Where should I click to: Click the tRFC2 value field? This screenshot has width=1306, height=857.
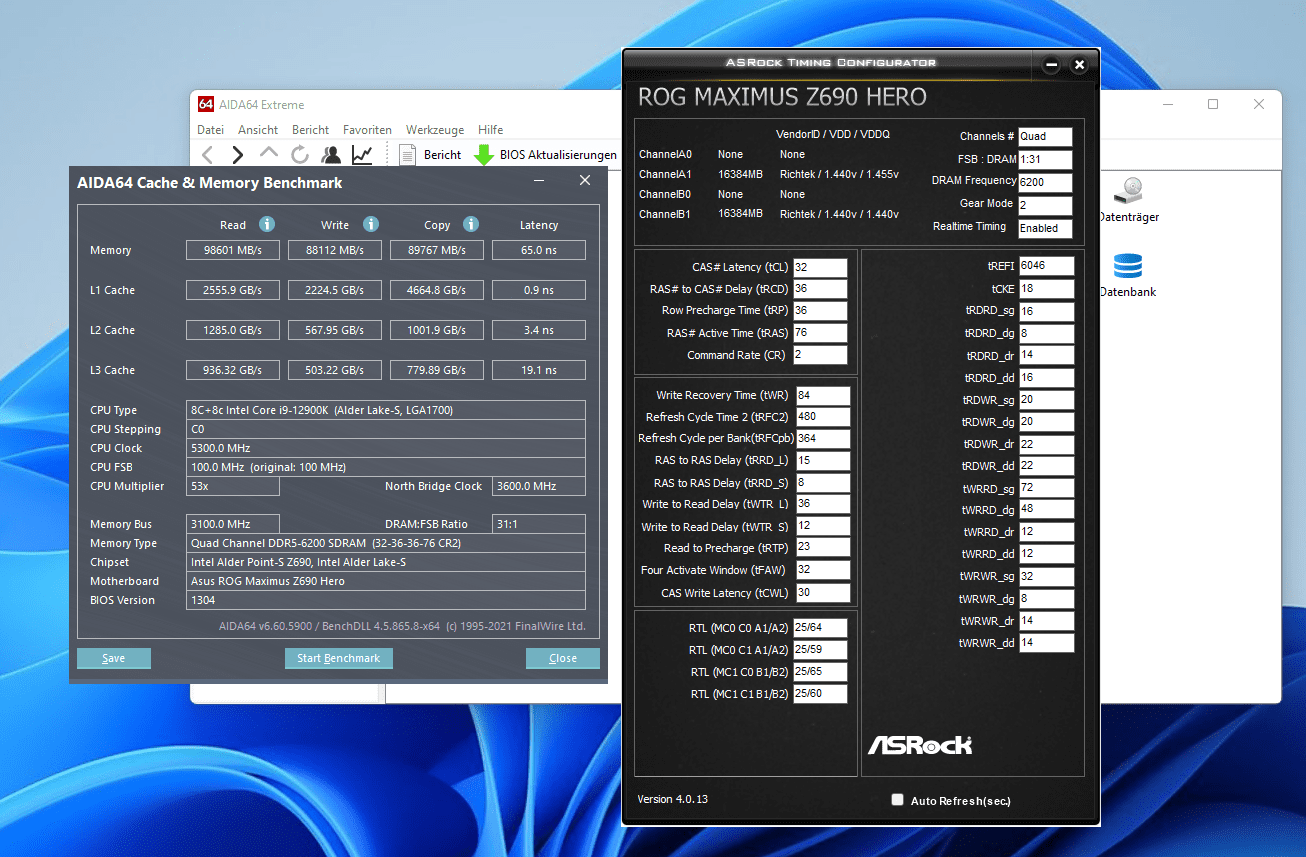pyautogui.click(x=823, y=417)
